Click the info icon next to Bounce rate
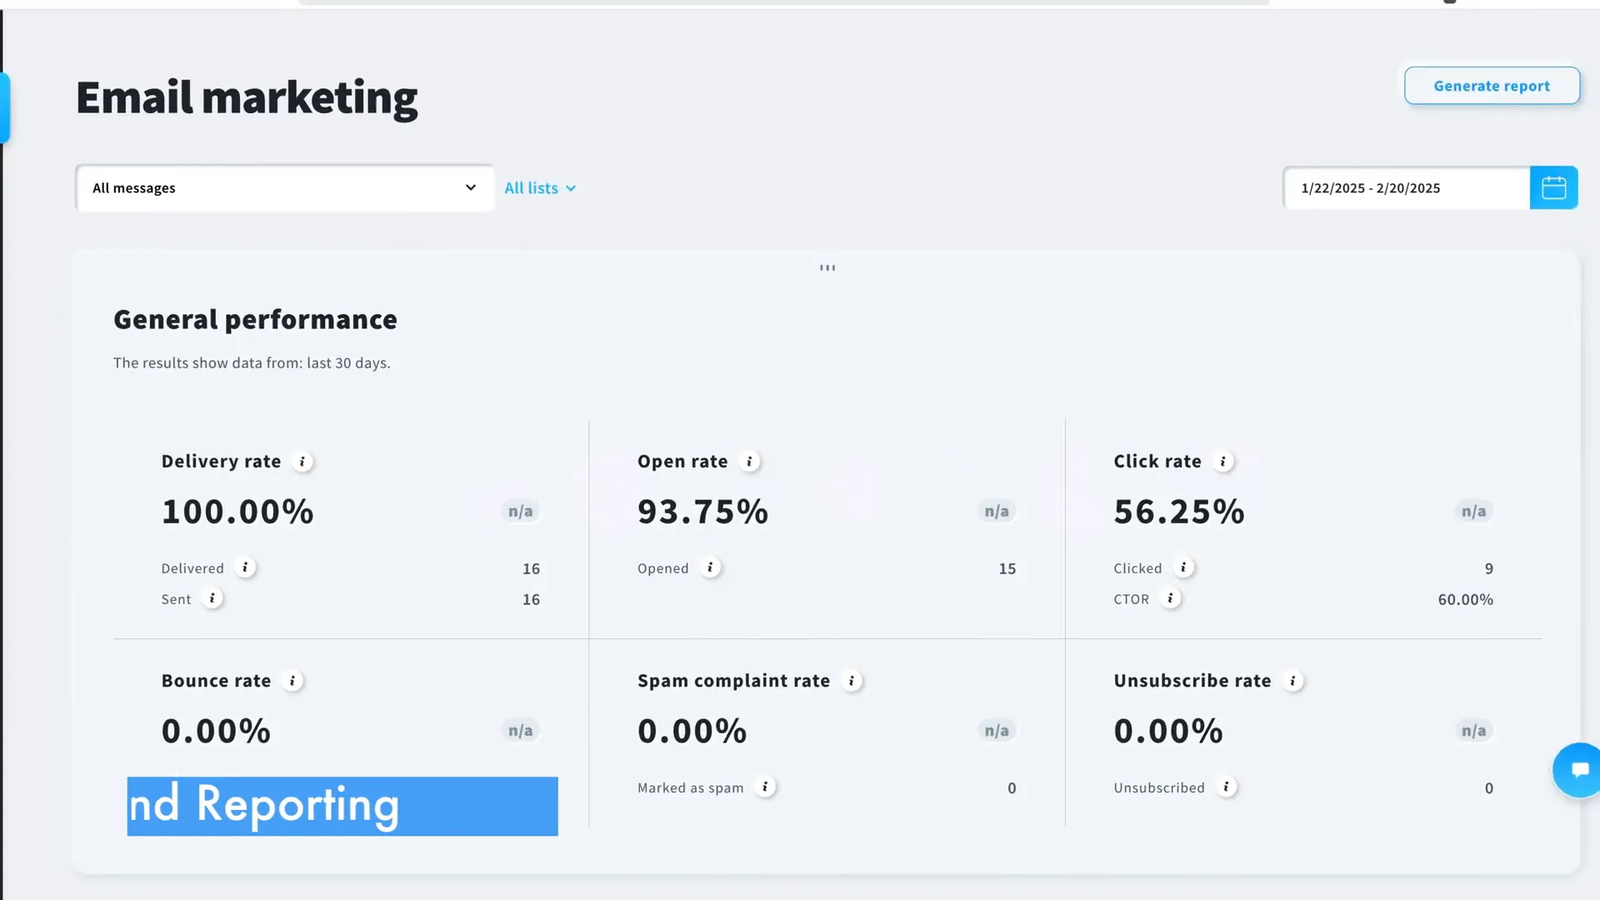This screenshot has height=900, width=1600. (x=293, y=681)
